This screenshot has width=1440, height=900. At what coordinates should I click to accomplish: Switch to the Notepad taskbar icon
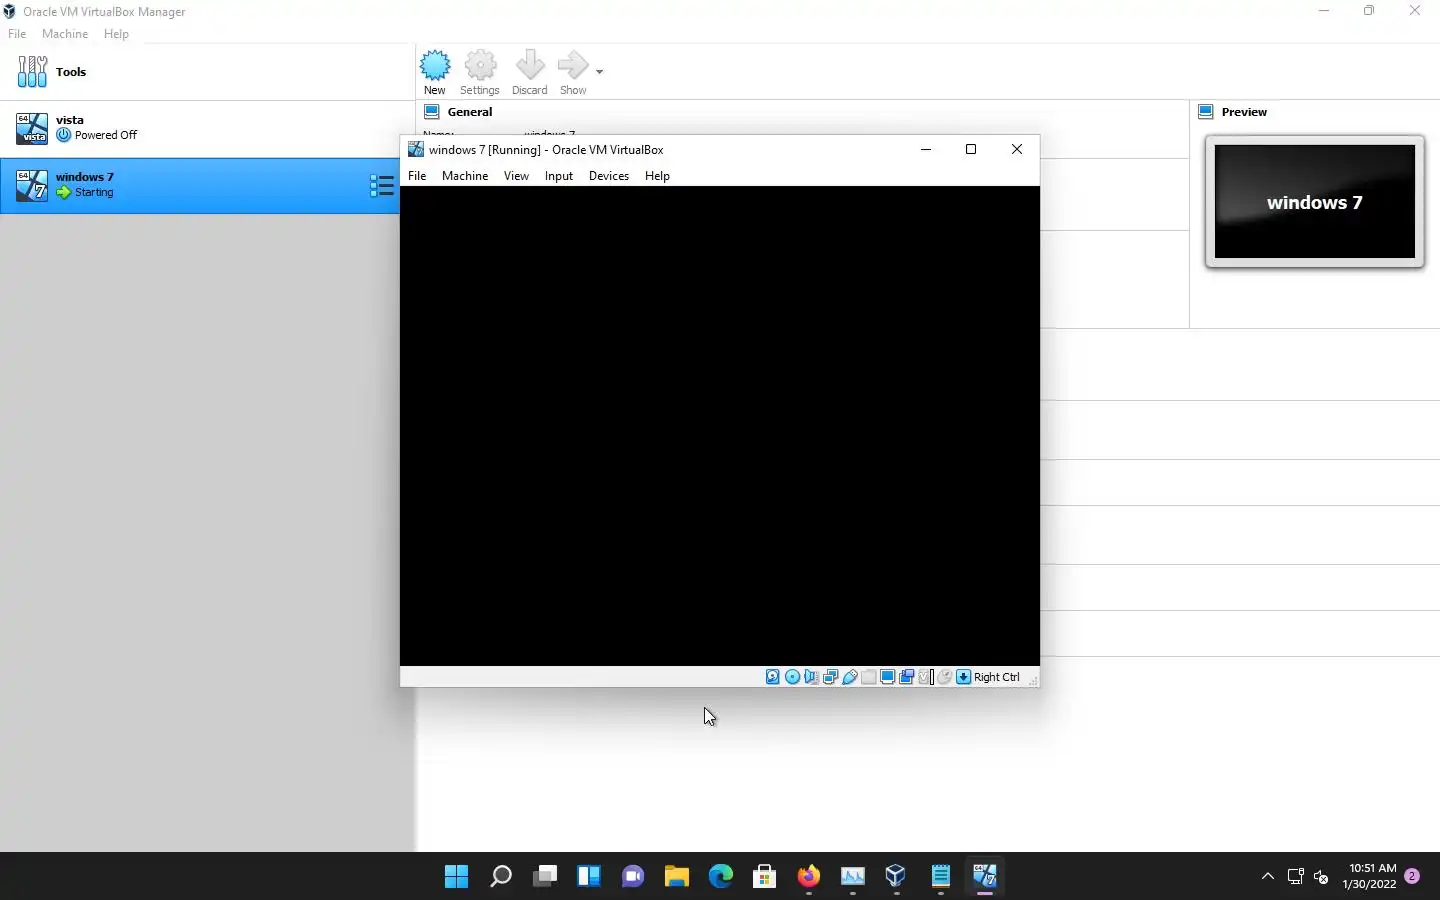pyautogui.click(x=940, y=877)
